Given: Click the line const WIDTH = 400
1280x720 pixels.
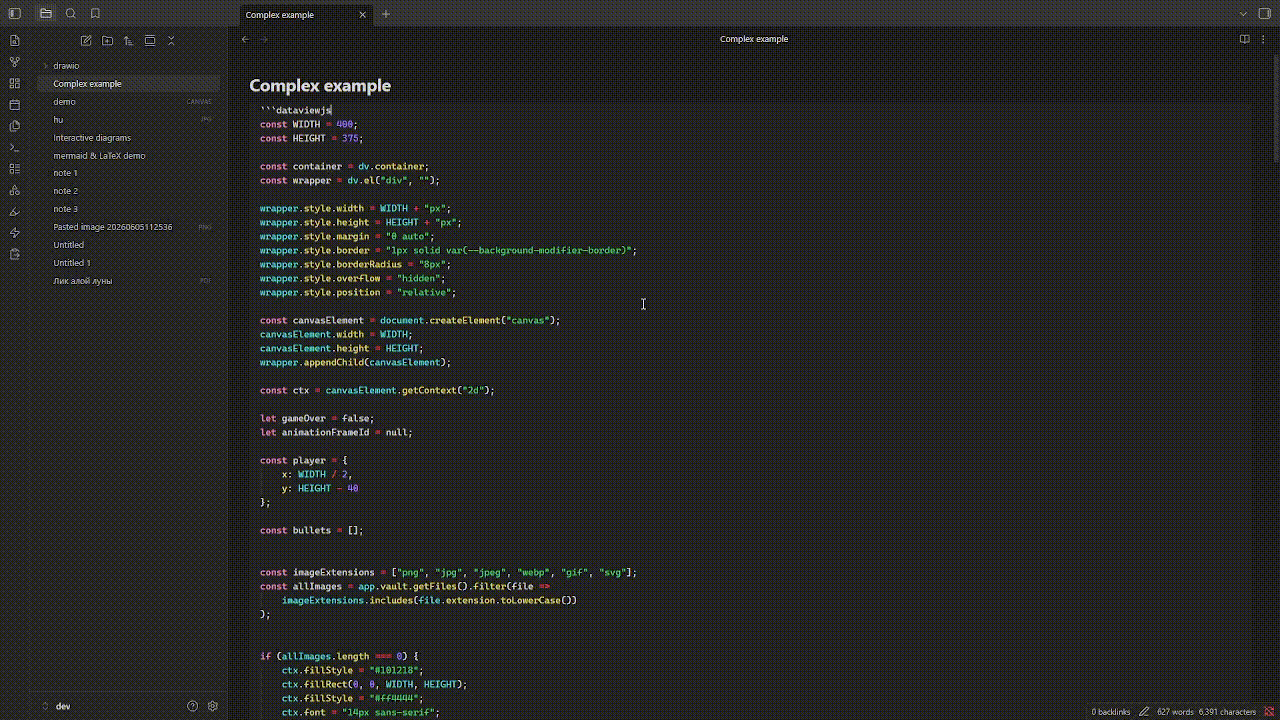Looking at the screenshot, I should 308,124.
